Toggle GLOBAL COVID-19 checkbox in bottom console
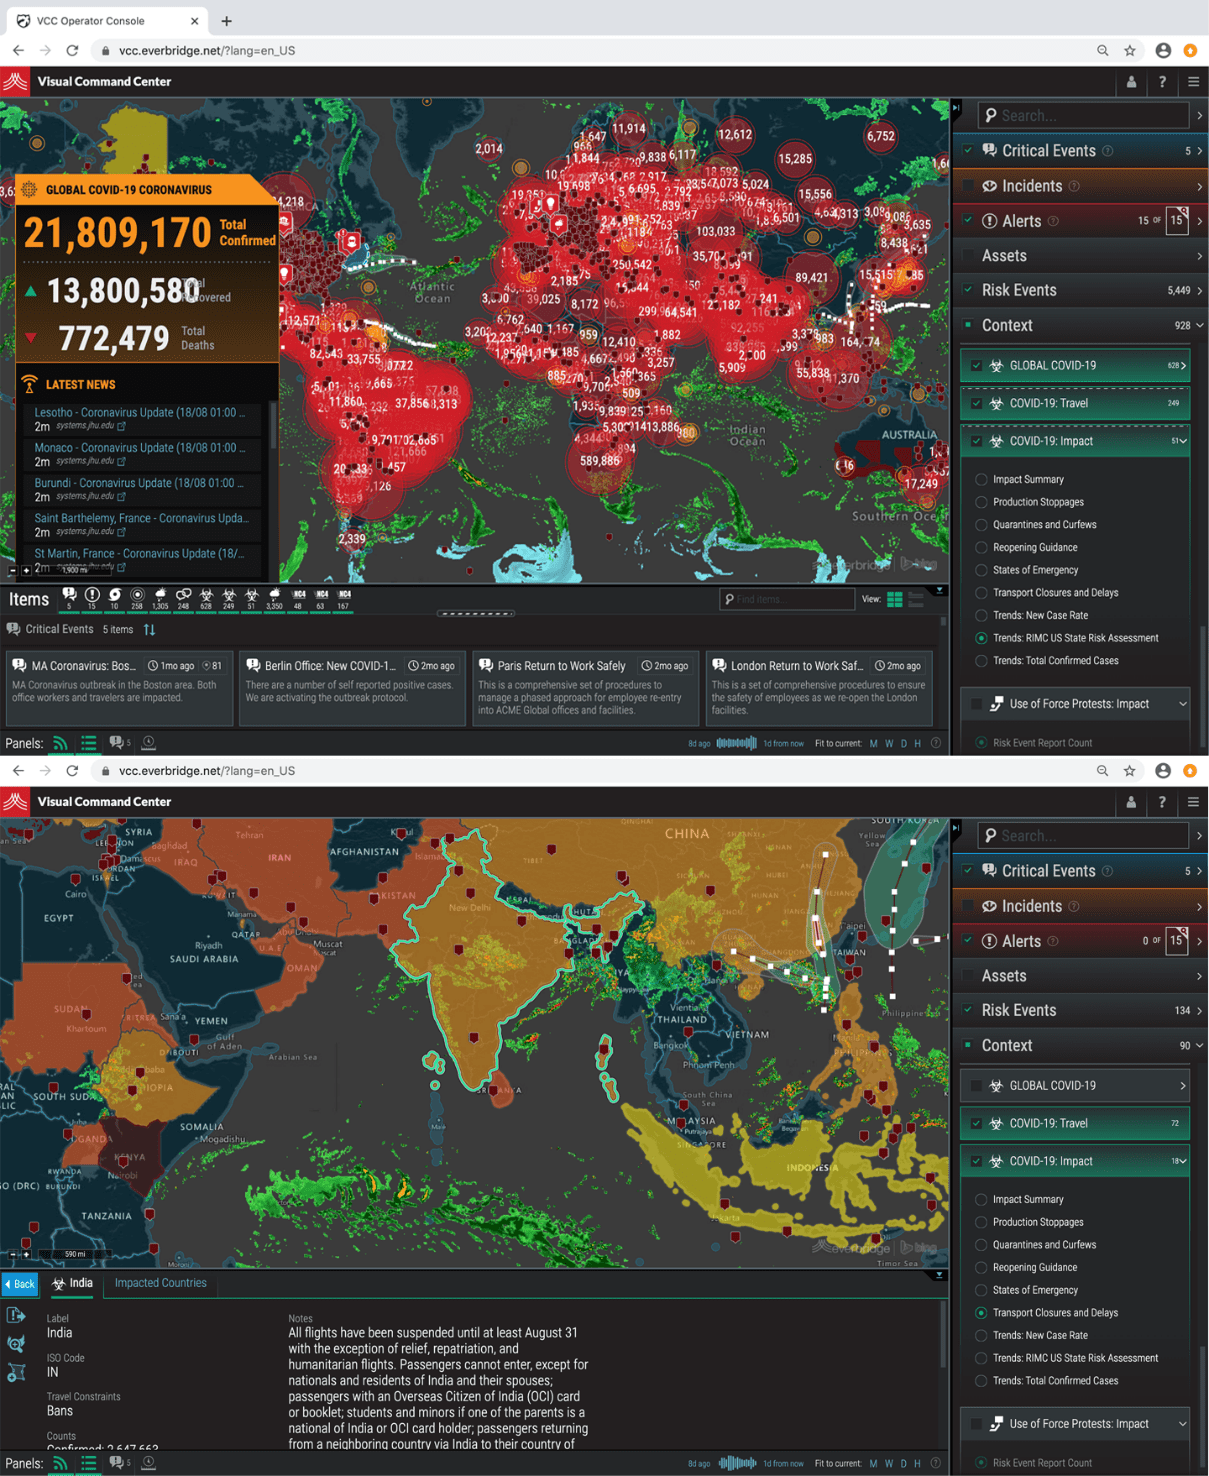This screenshot has width=1209, height=1476. 976,1086
